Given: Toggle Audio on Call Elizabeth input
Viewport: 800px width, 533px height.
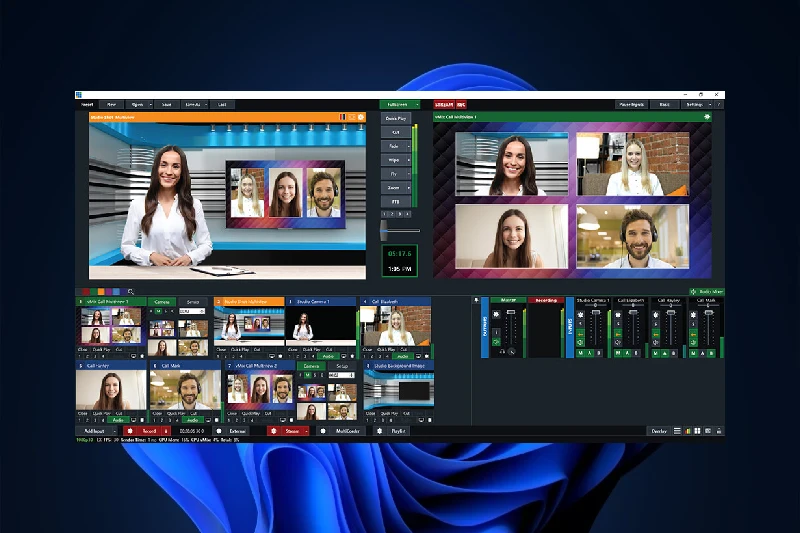Looking at the screenshot, I should (x=401, y=356).
